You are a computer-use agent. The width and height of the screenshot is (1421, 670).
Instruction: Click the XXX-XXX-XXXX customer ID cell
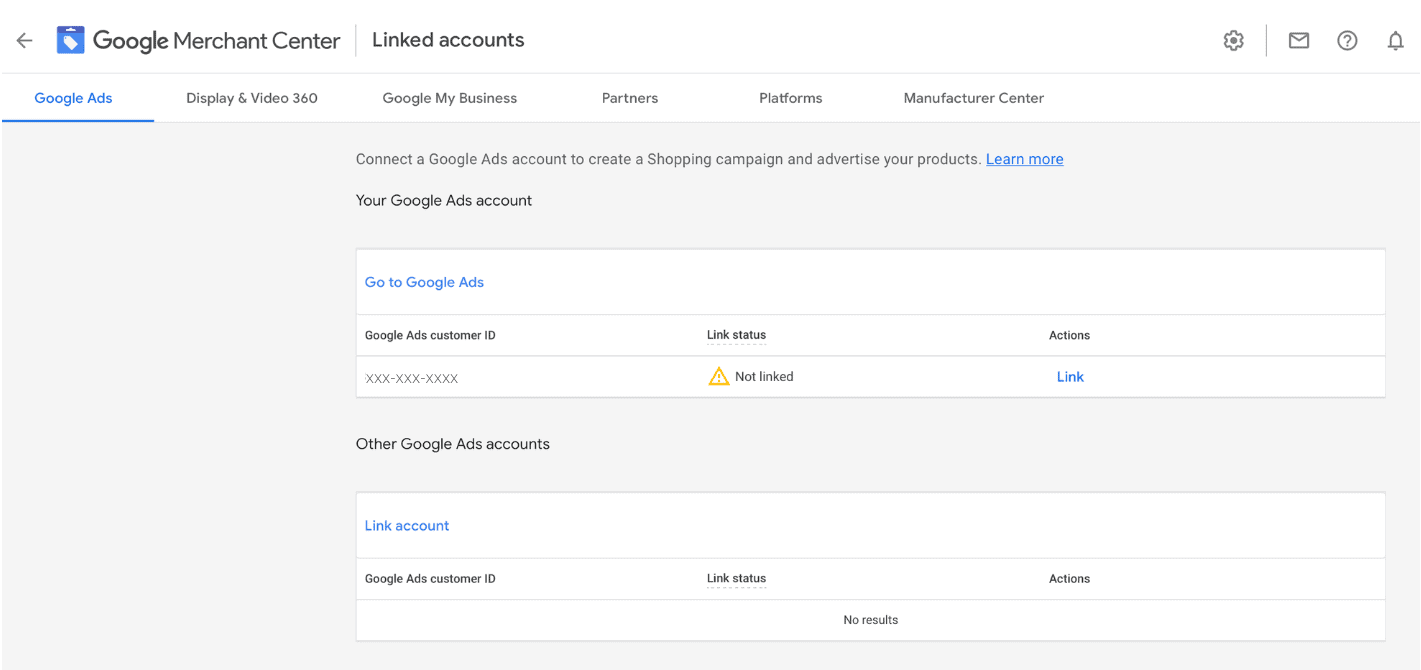[412, 379]
